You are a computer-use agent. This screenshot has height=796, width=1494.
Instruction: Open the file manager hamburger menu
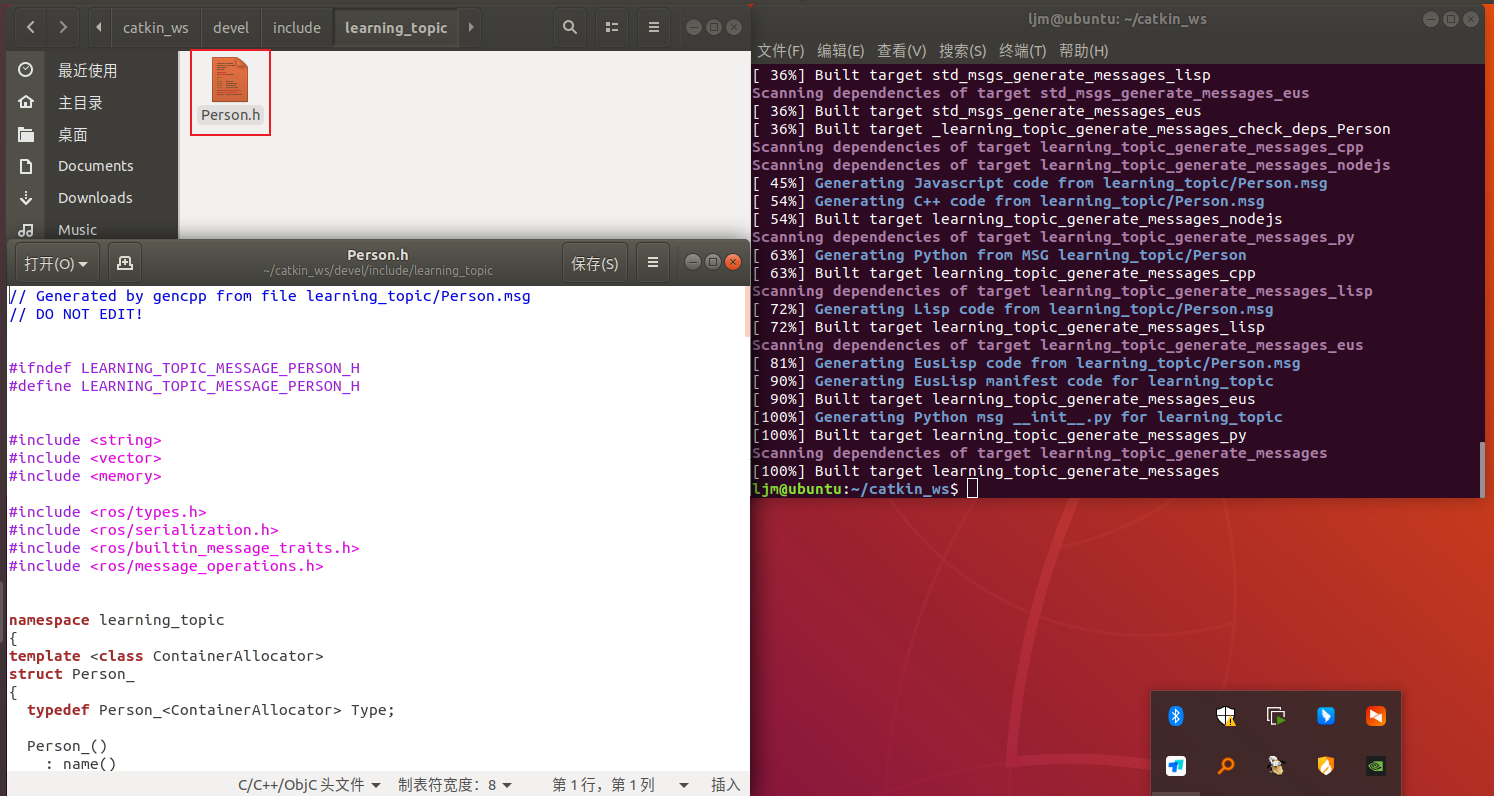coord(654,27)
